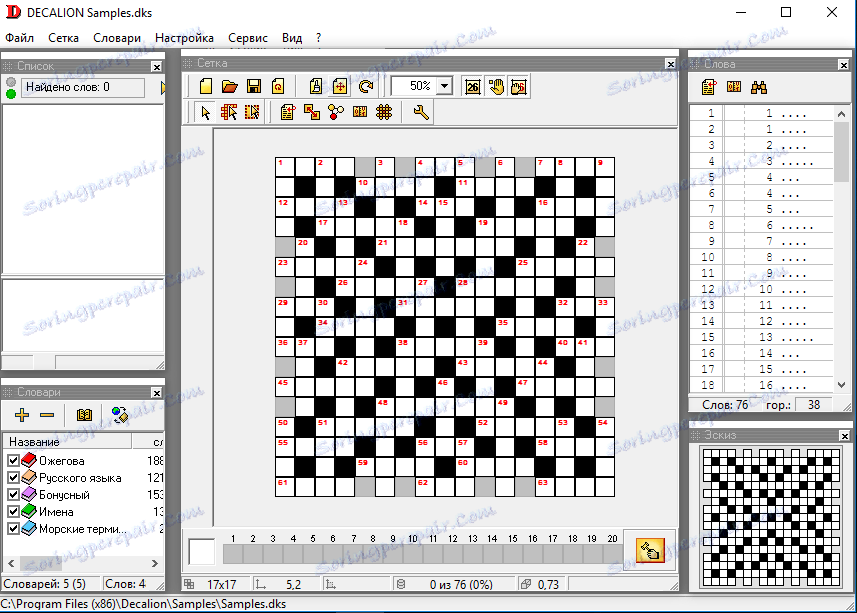Open the 50% zoom dropdown
The height and width of the screenshot is (613, 857).
point(444,87)
